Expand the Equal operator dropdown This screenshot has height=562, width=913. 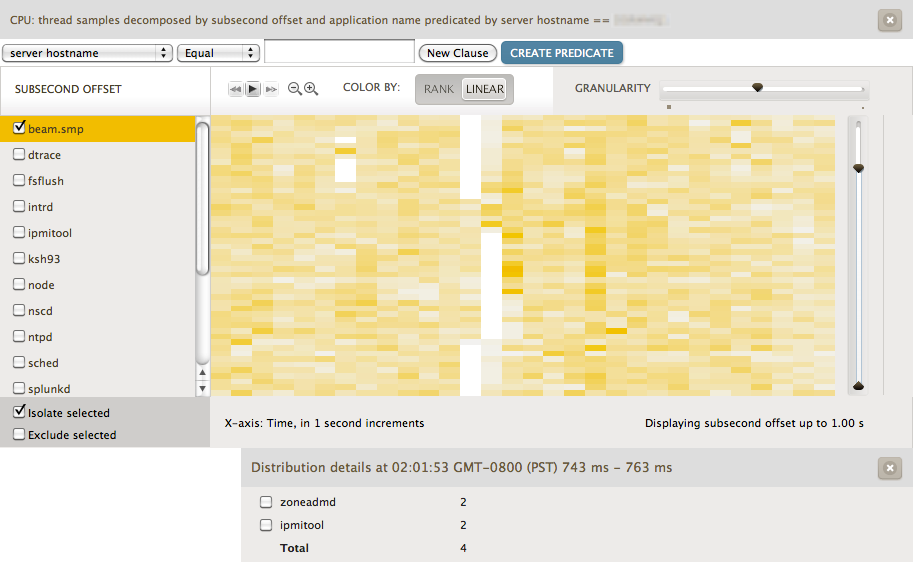[x=218, y=53]
